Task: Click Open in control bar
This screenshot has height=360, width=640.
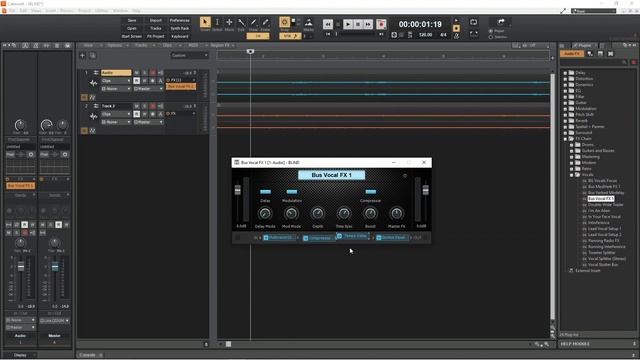Action: pyautogui.click(x=132, y=28)
